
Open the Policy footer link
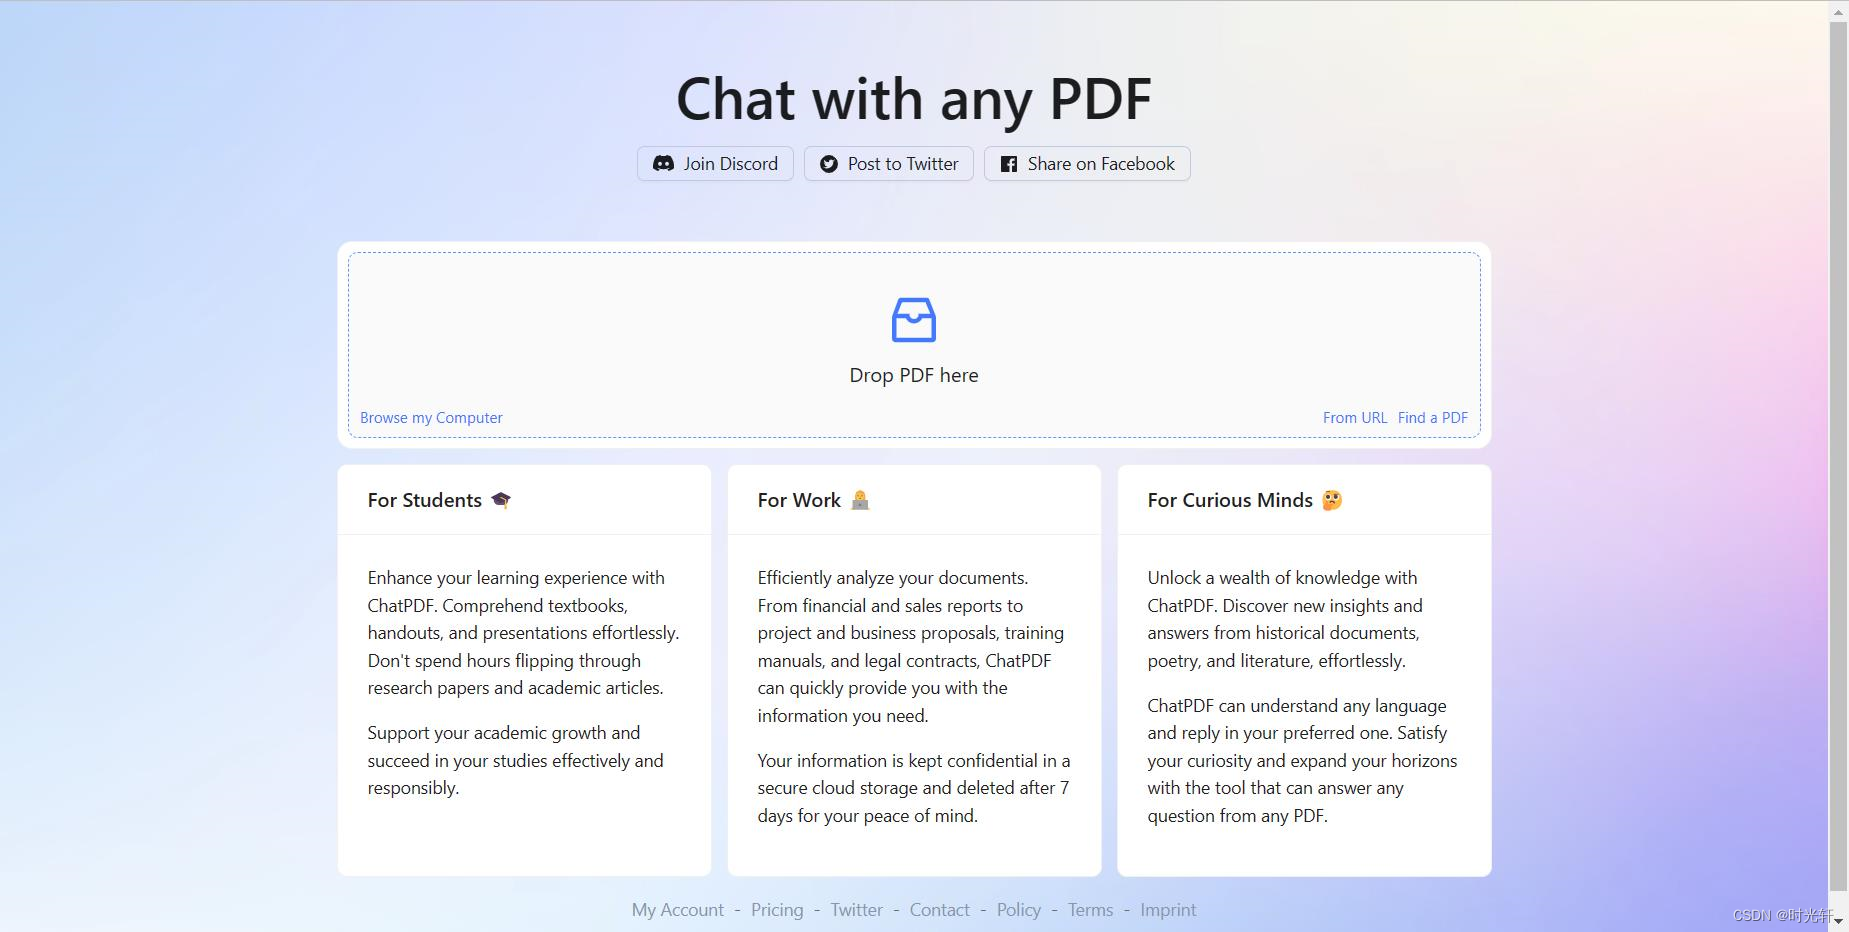[x=1018, y=910]
